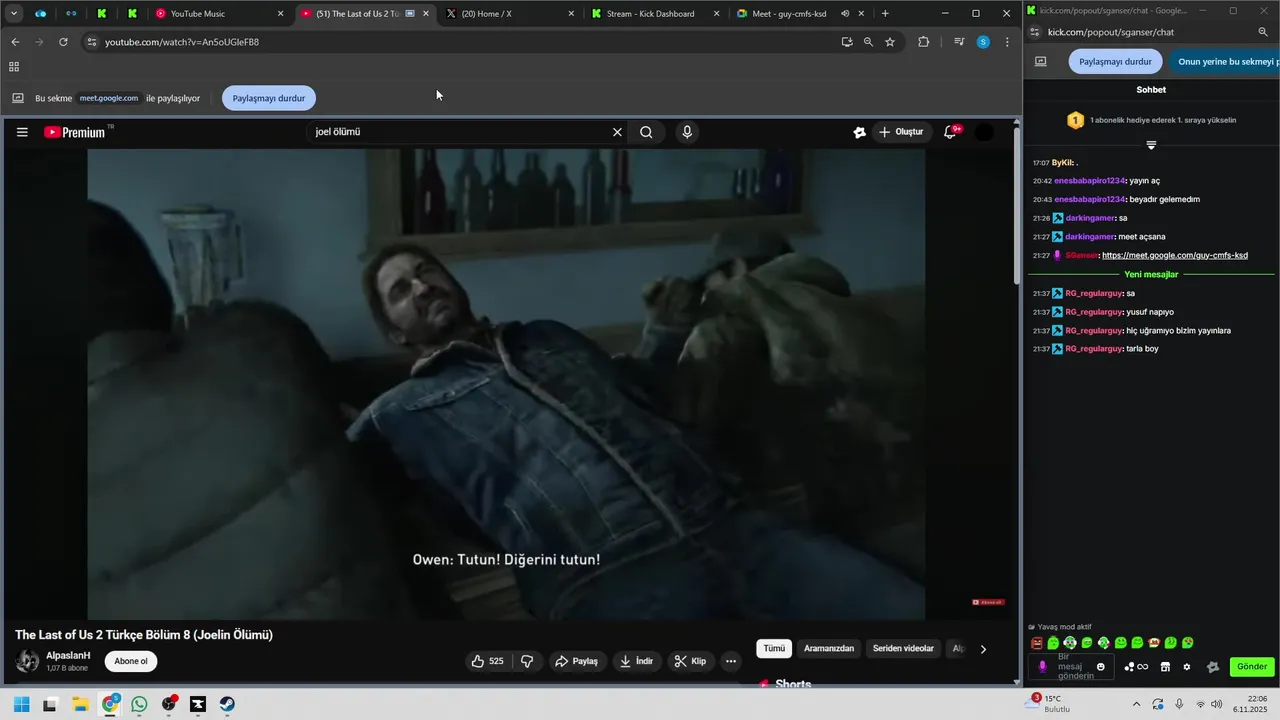Open YouTube notifications bell
Image resolution: width=1280 pixels, height=720 pixels.
click(x=950, y=132)
